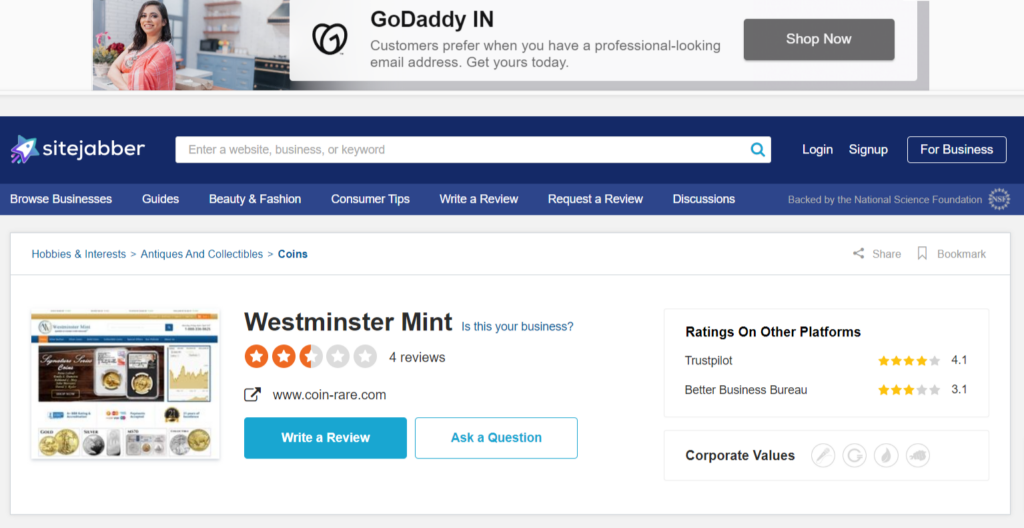Click the 4 reviews text

417,357
